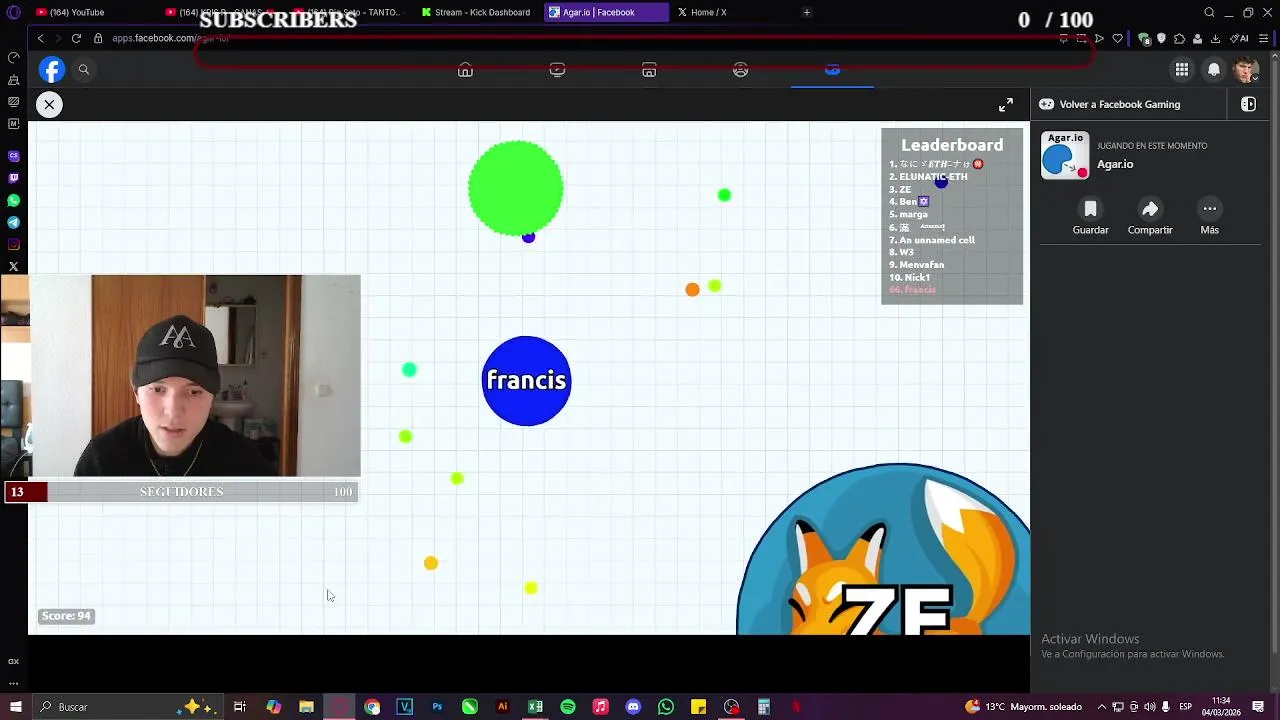The image size is (1280, 720).
Task: Enter fullscreen mode for the Agar.io game
Action: tap(1006, 105)
